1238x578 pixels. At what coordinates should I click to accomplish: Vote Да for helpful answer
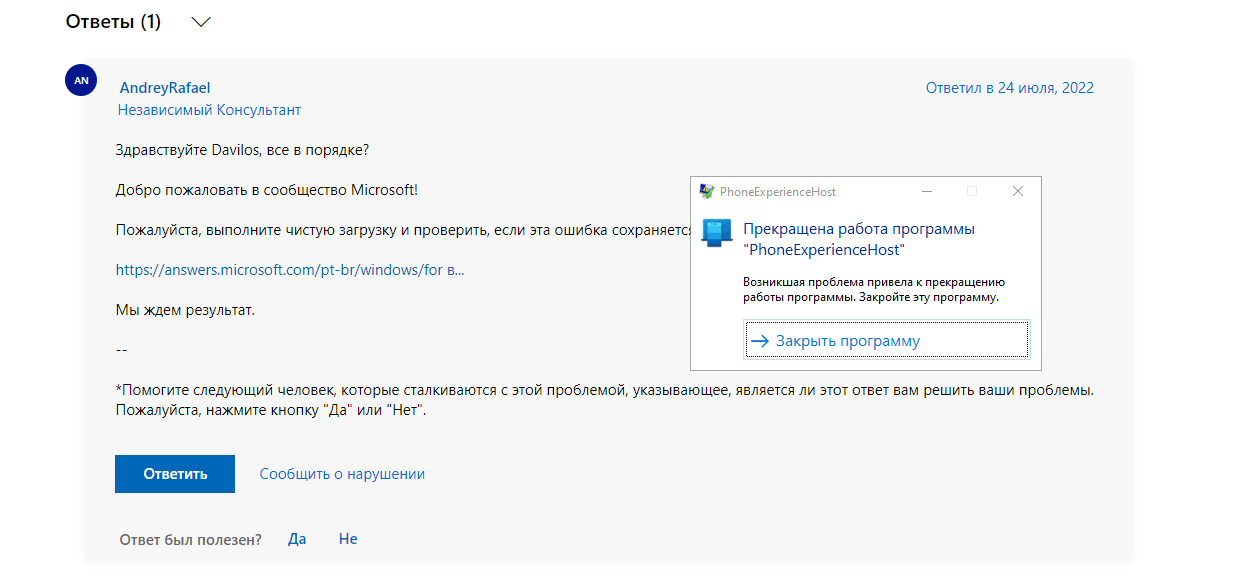[297, 539]
